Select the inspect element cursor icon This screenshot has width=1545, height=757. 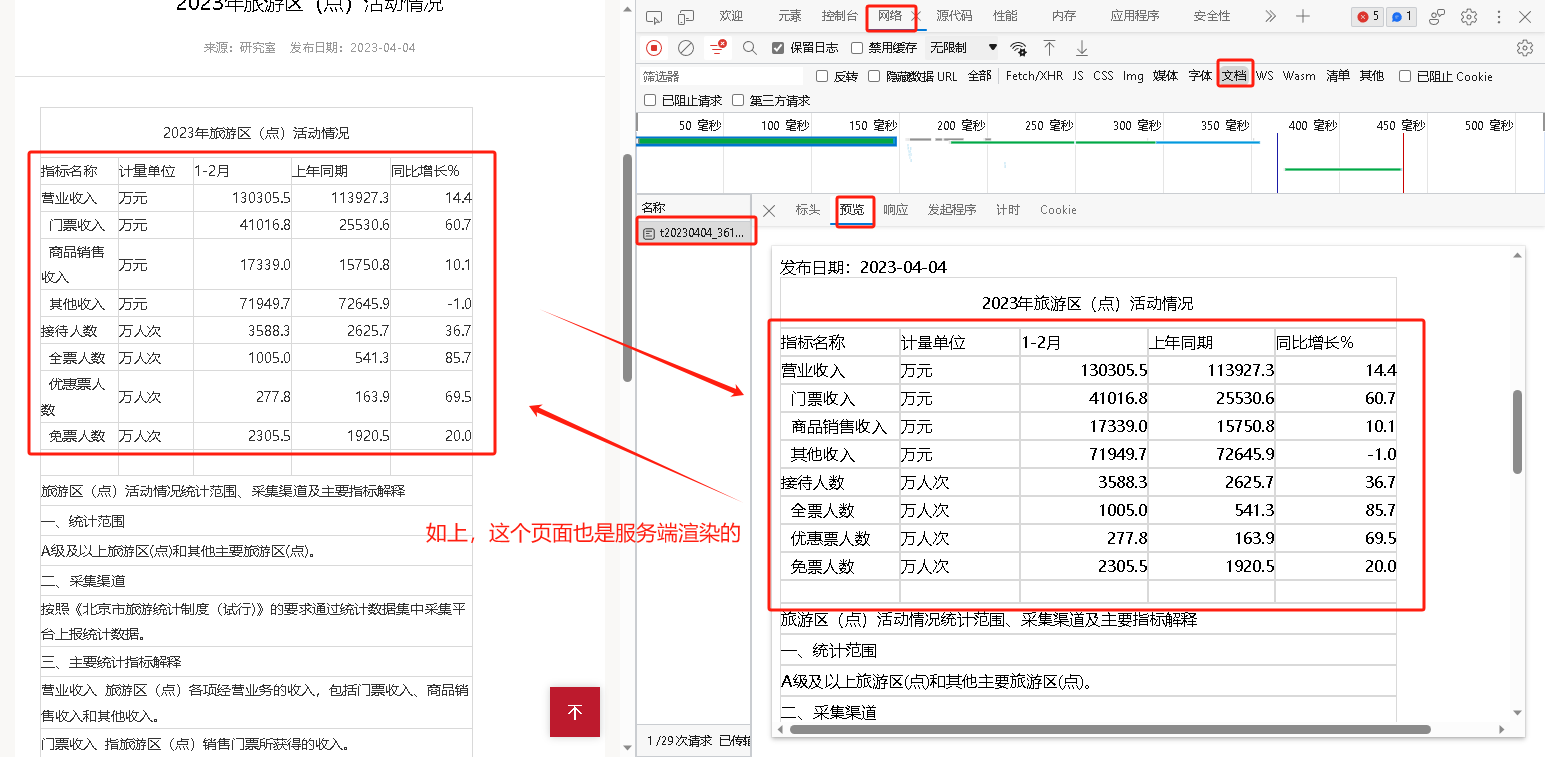tap(654, 16)
